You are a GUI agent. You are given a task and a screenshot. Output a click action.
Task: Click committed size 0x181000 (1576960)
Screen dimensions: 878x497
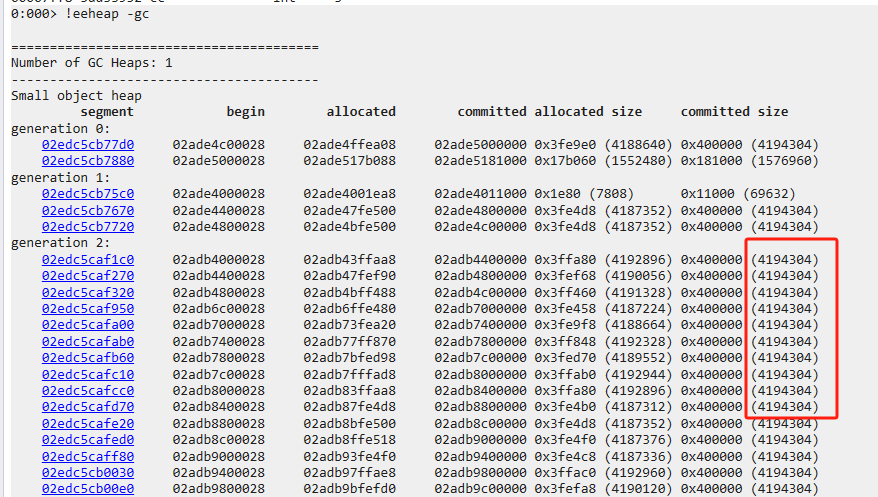750,161
